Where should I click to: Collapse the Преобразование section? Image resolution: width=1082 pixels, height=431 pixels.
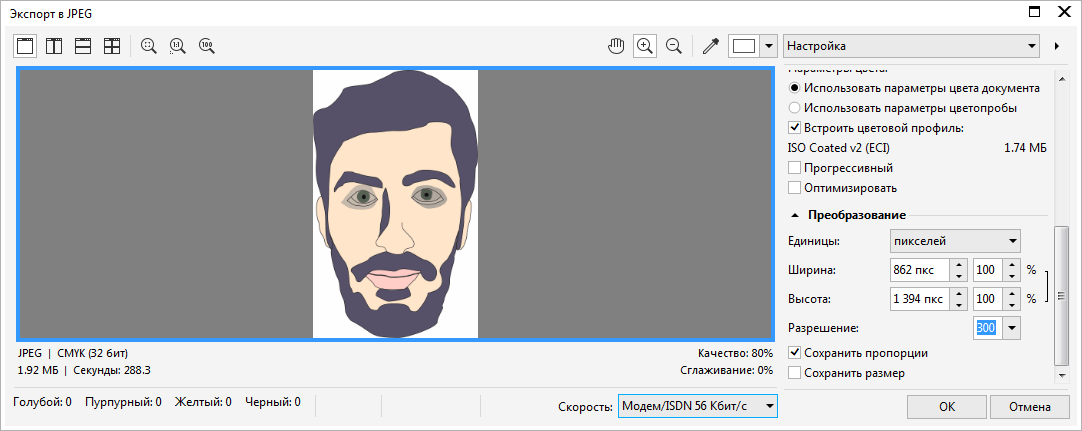click(795, 215)
